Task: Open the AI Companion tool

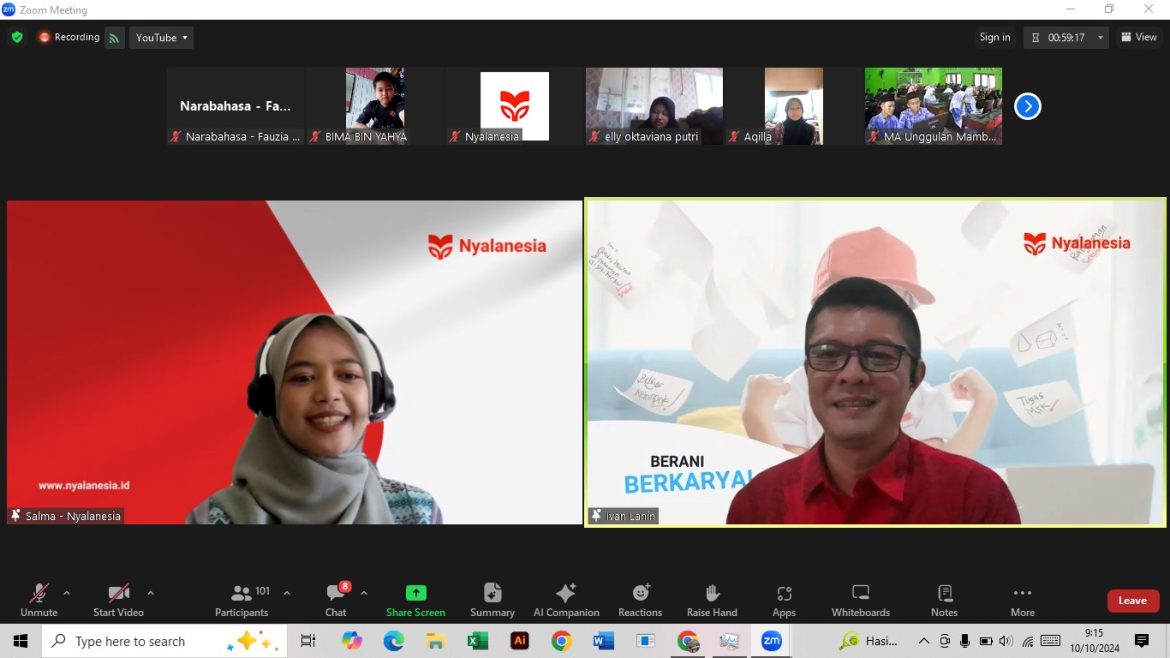Action: (x=566, y=600)
